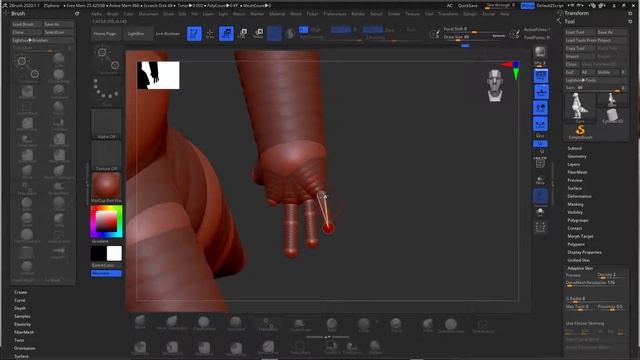The height and width of the screenshot is (360, 640).
Task: Expand the Morph Target subpalette
Action: [x=580, y=236]
